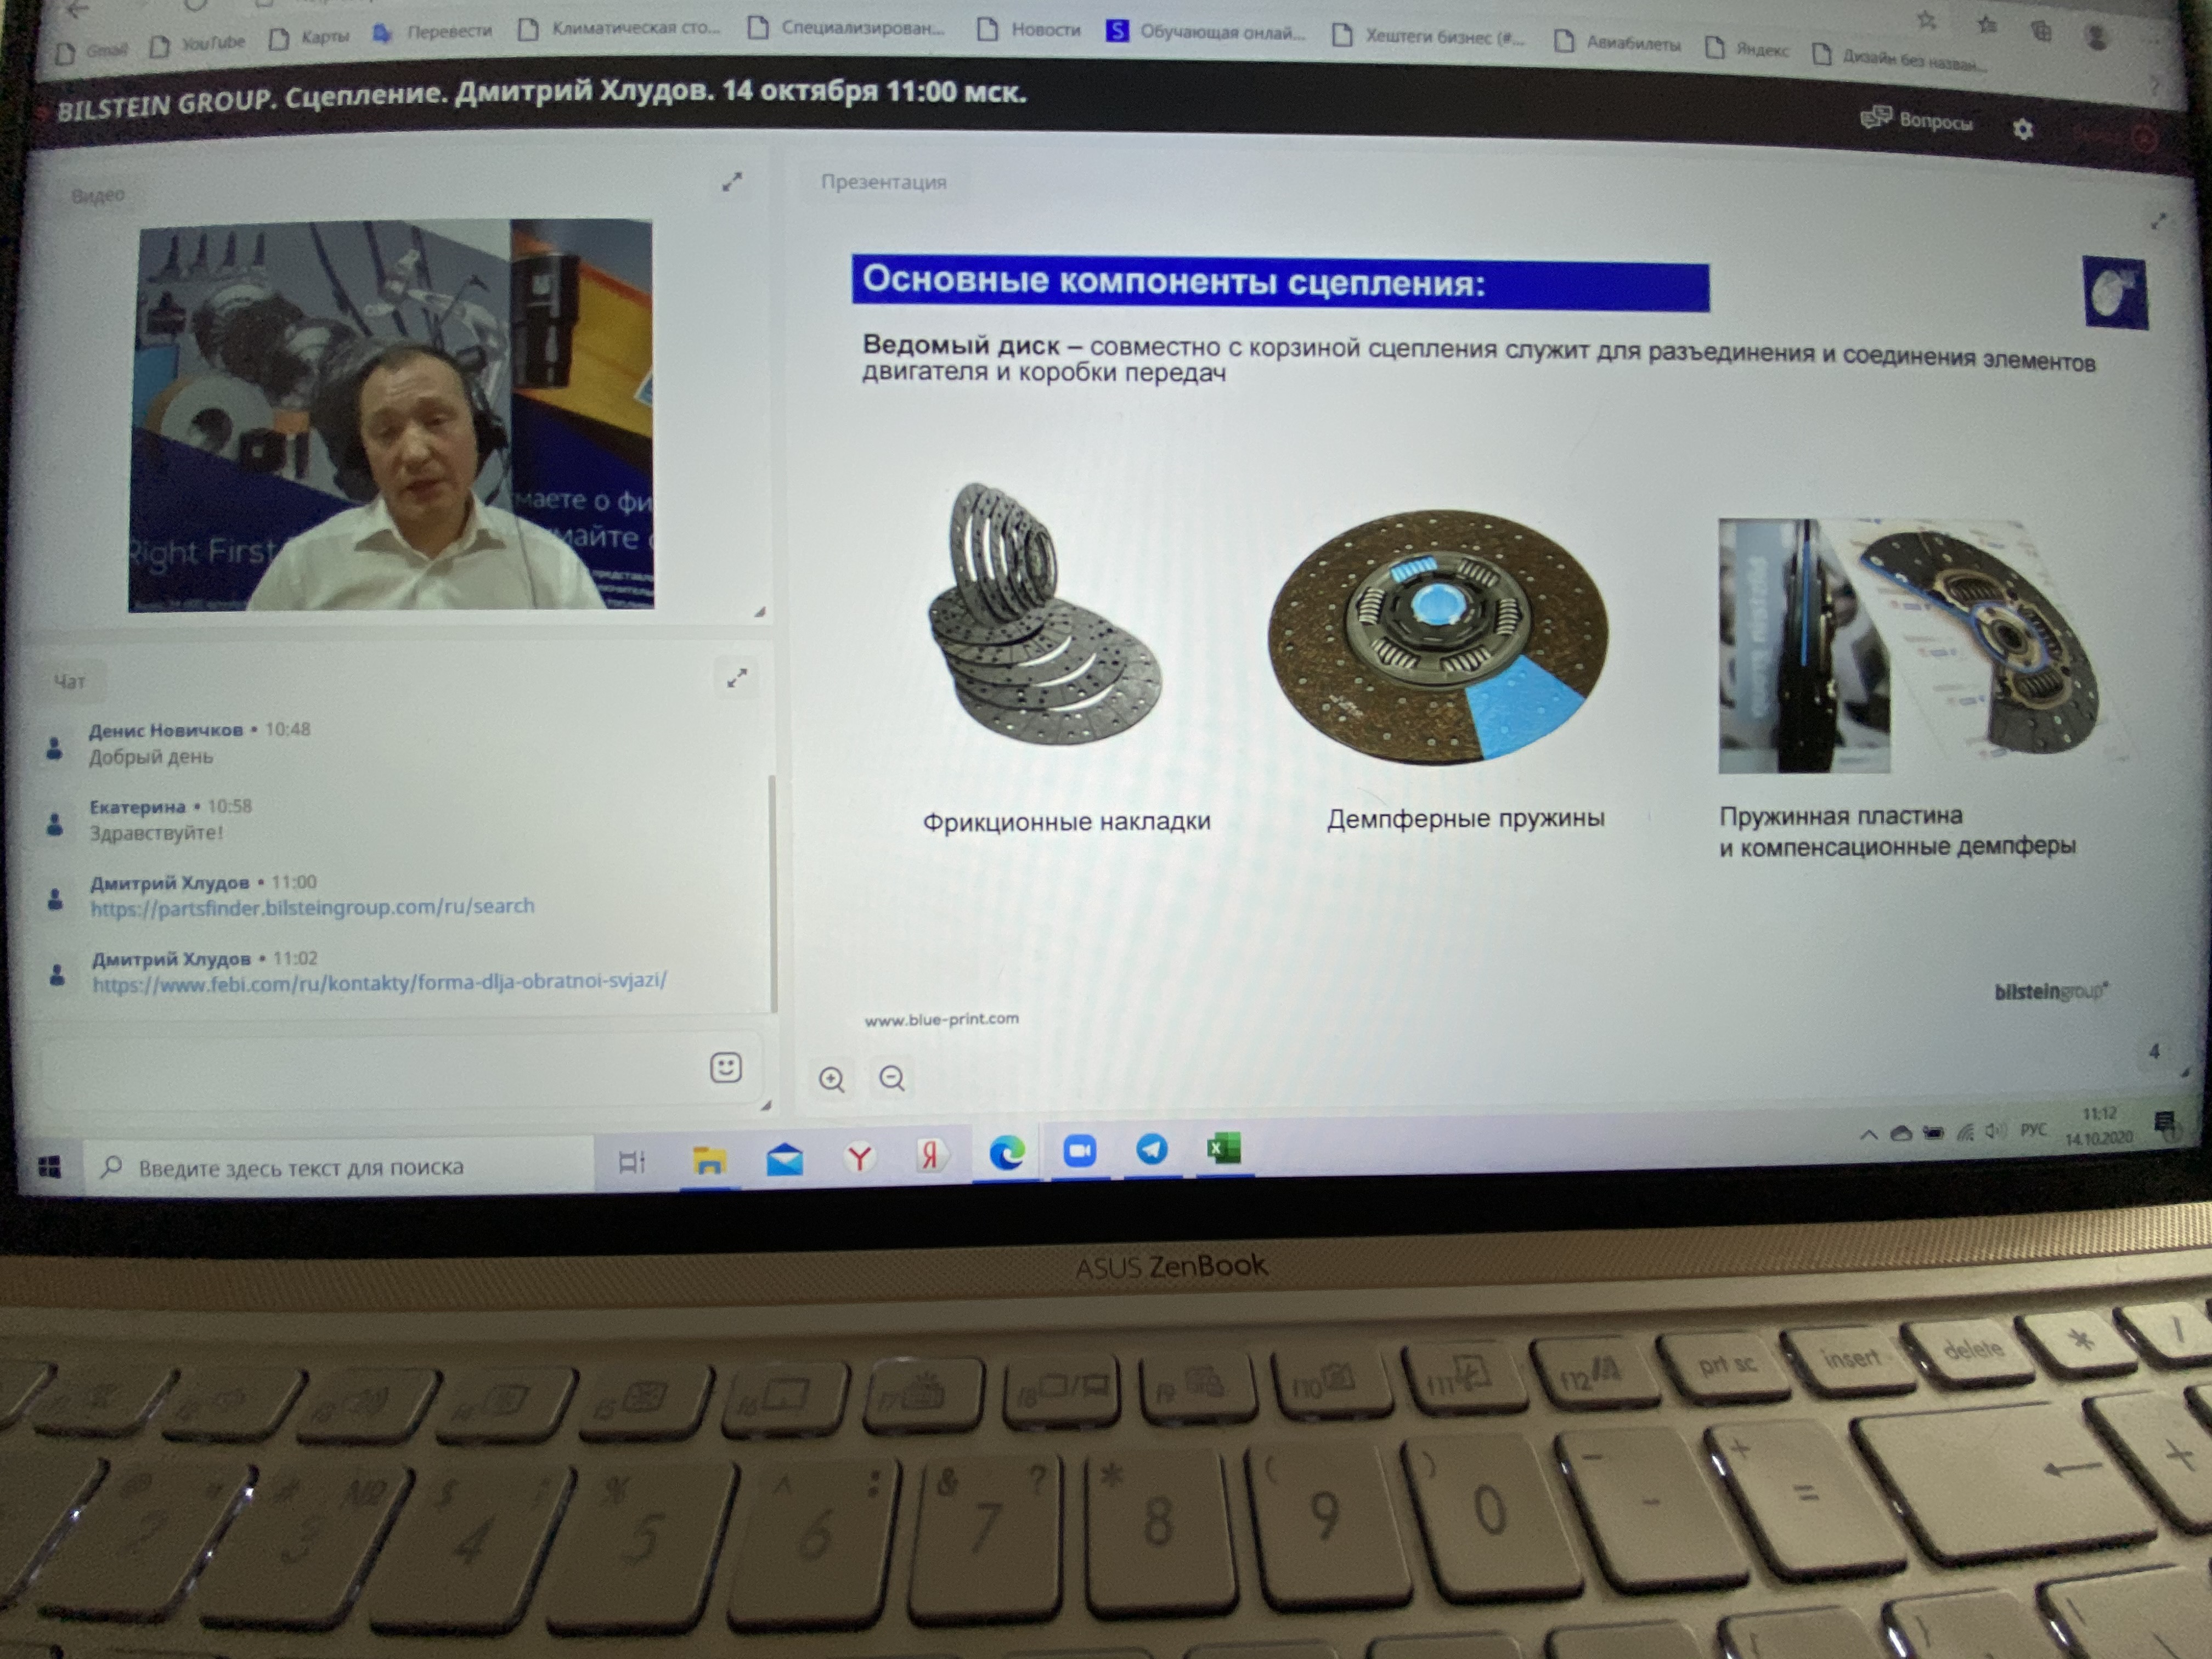The height and width of the screenshot is (1659, 2212).
Task: Zoom out of the presentation slide
Action: 892,1078
